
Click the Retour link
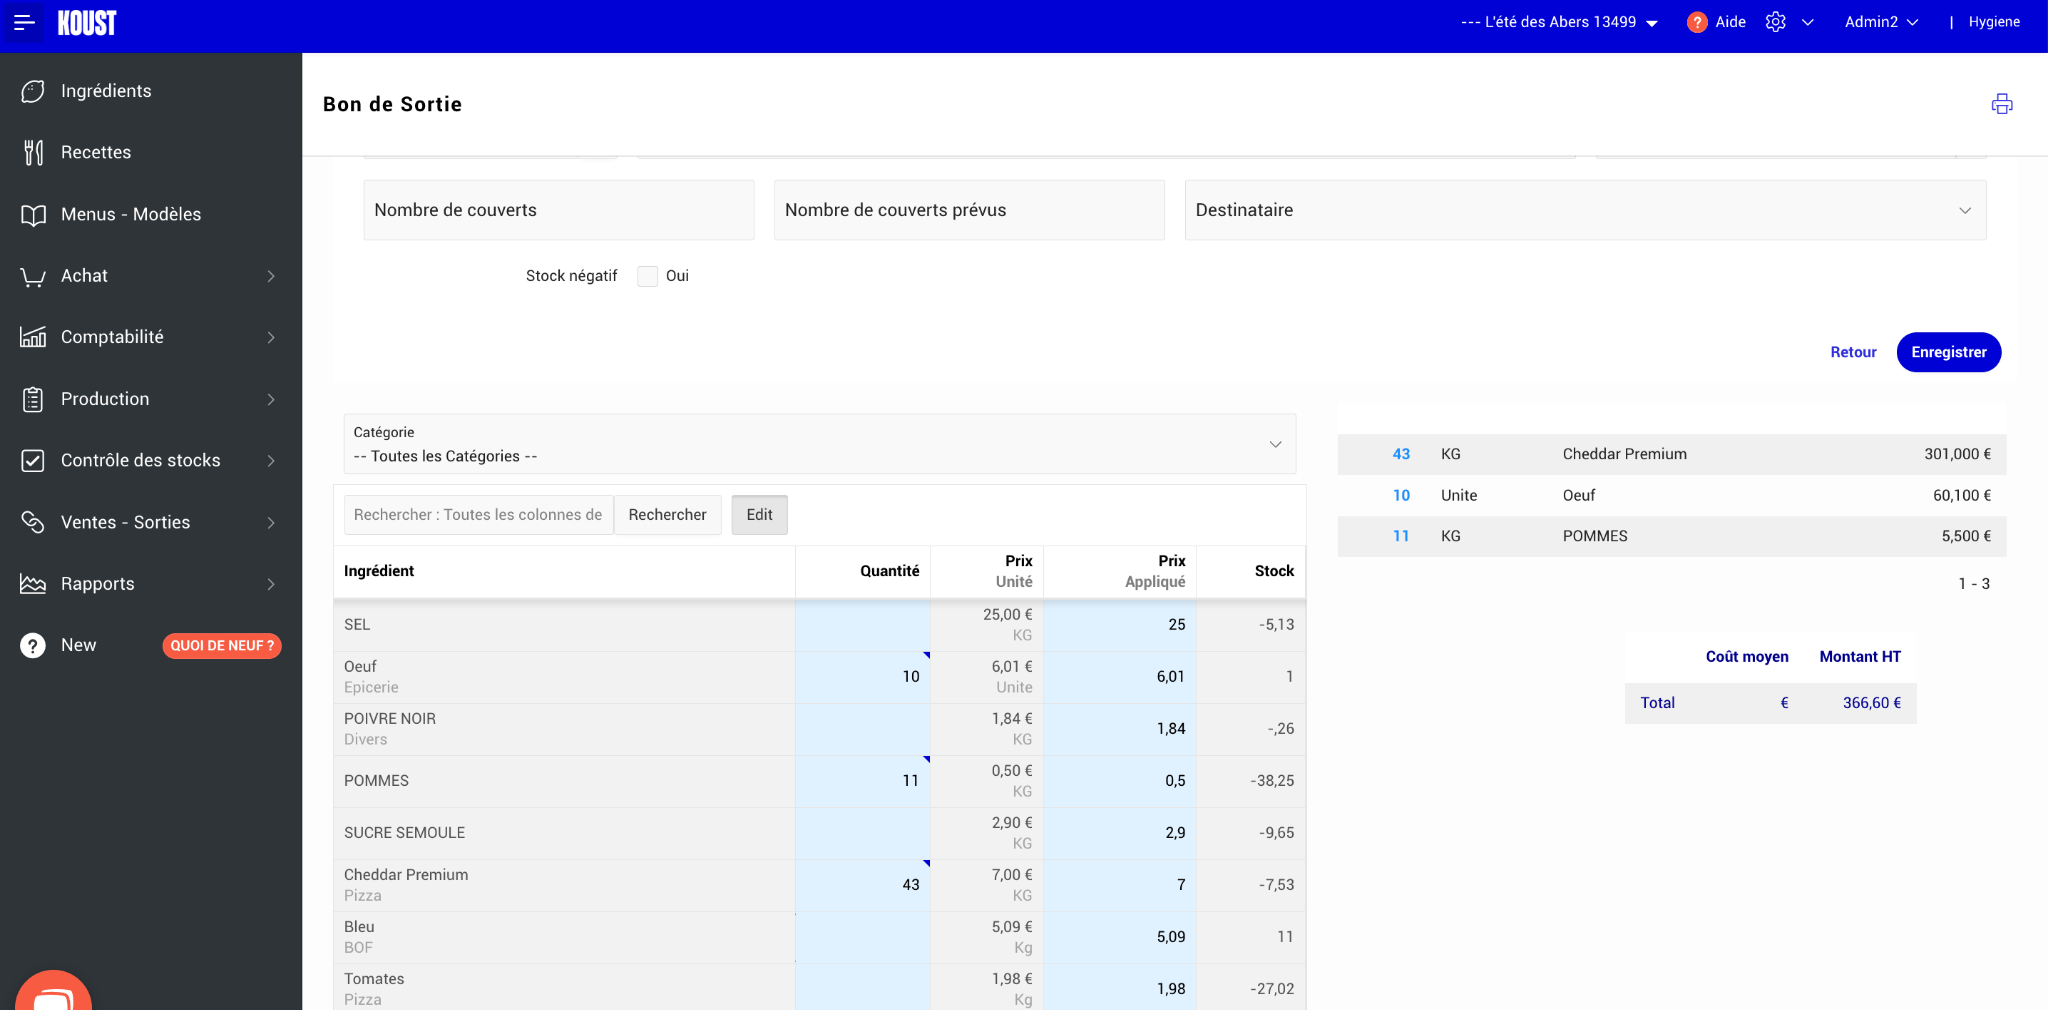point(1853,352)
